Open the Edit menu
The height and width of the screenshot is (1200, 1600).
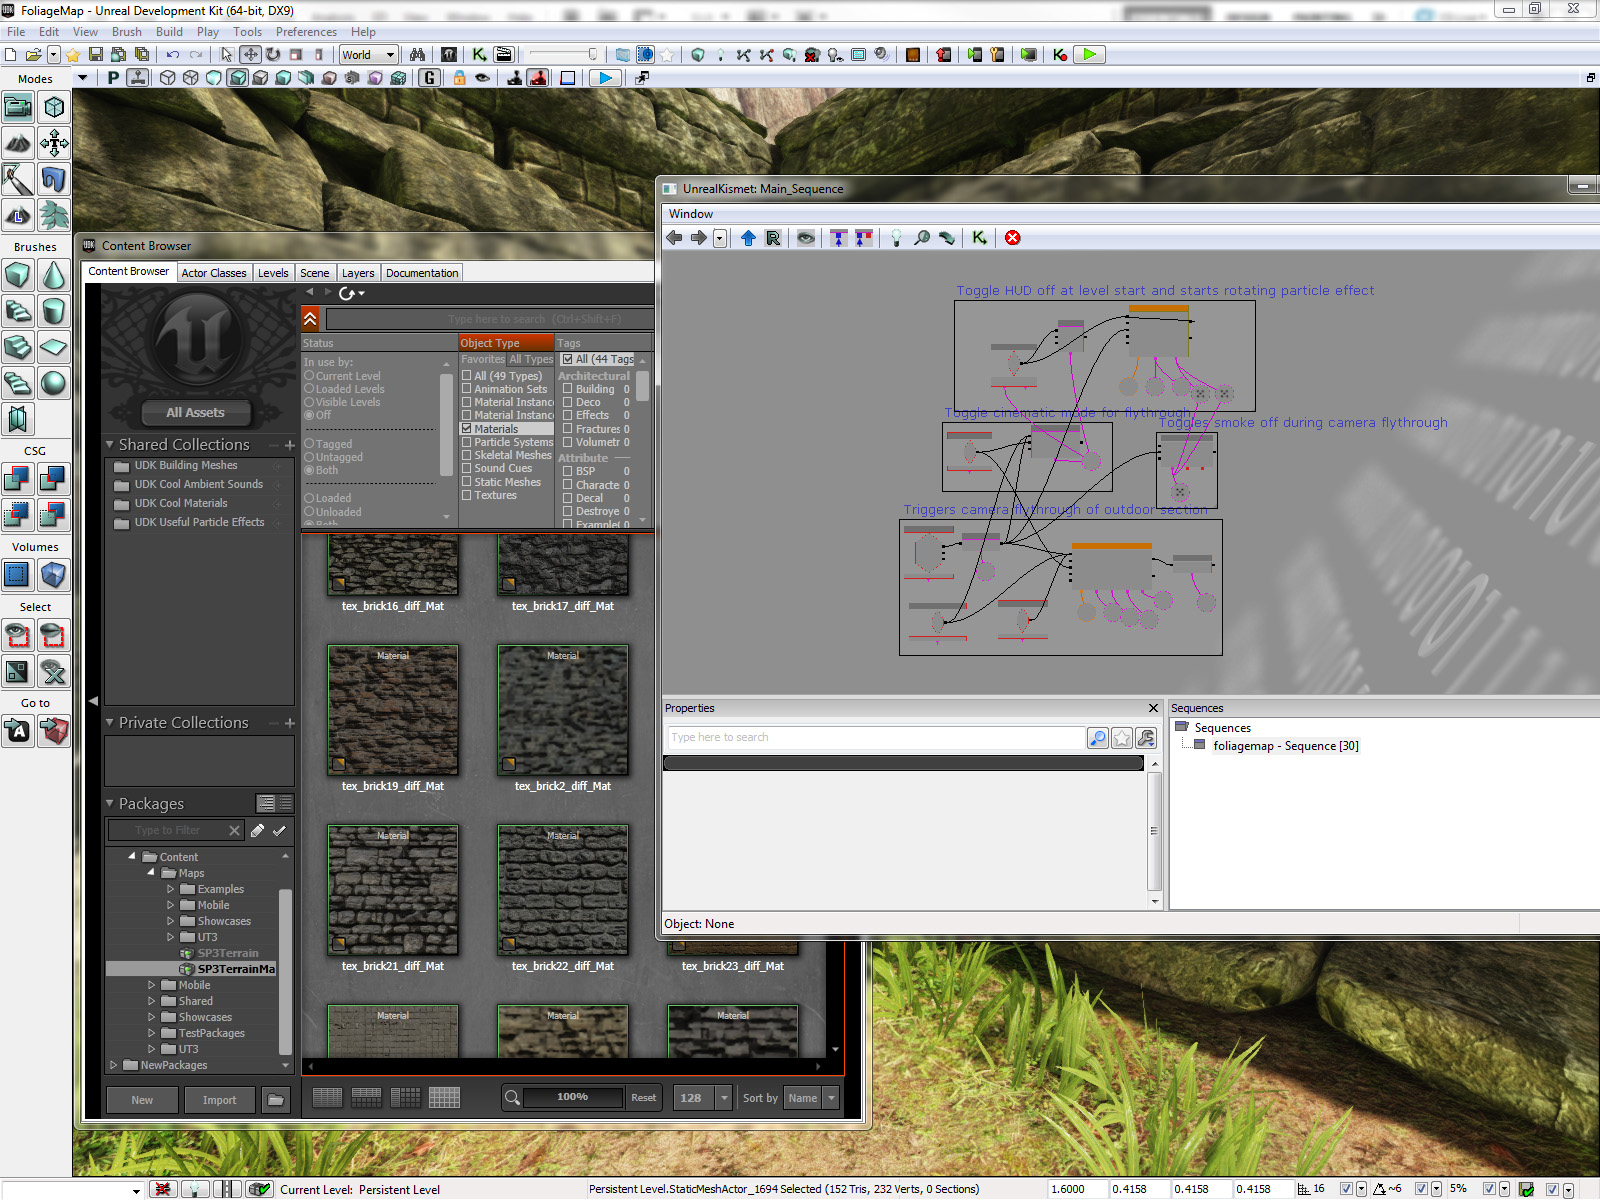49,32
